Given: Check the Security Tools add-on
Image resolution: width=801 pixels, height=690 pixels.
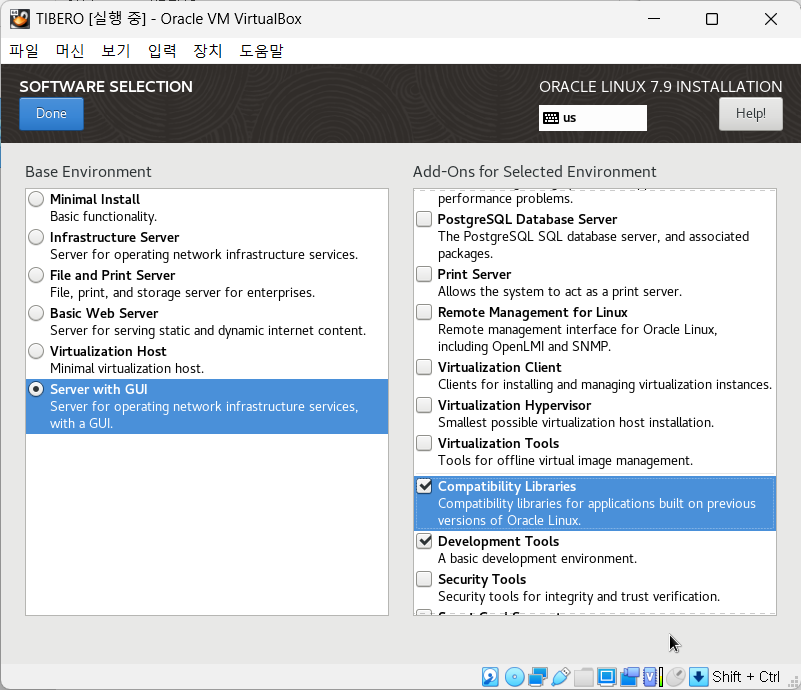Looking at the screenshot, I should (424, 579).
